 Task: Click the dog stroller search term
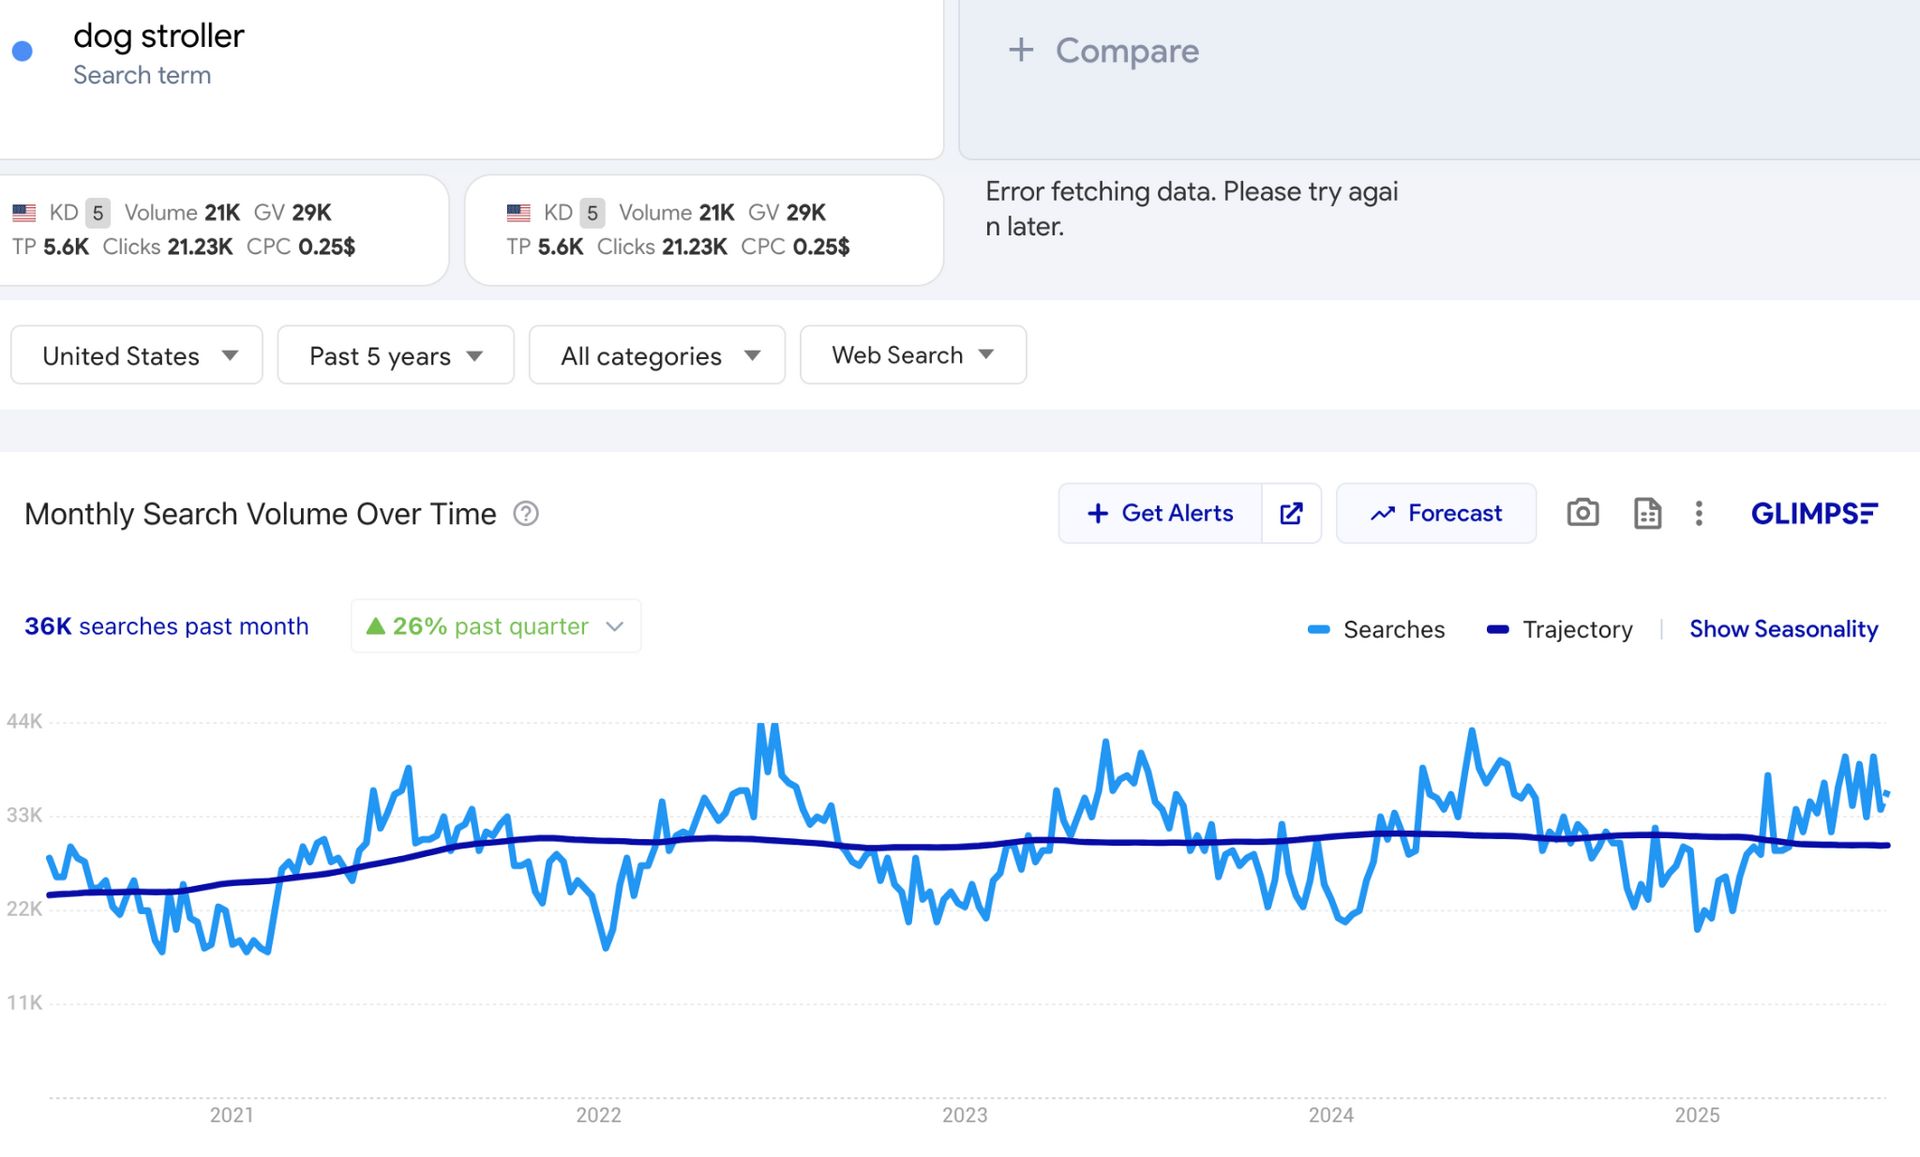click(158, 36)
